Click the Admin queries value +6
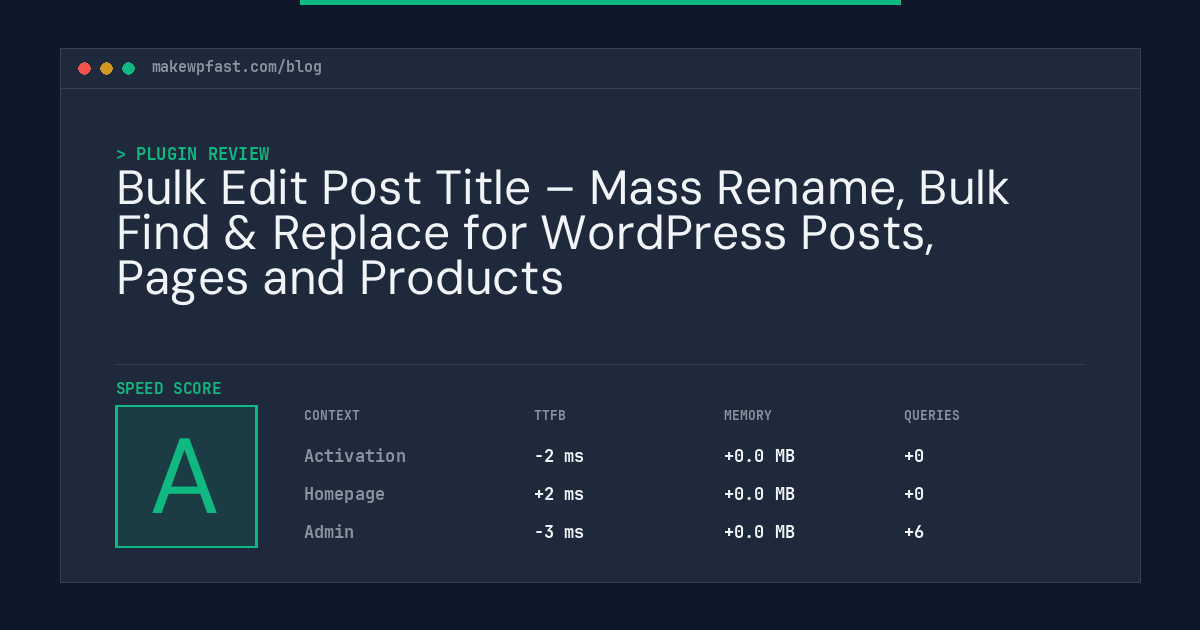Image resolution: width=1200 pixels, height=630 pixels. tap(914, 532)
